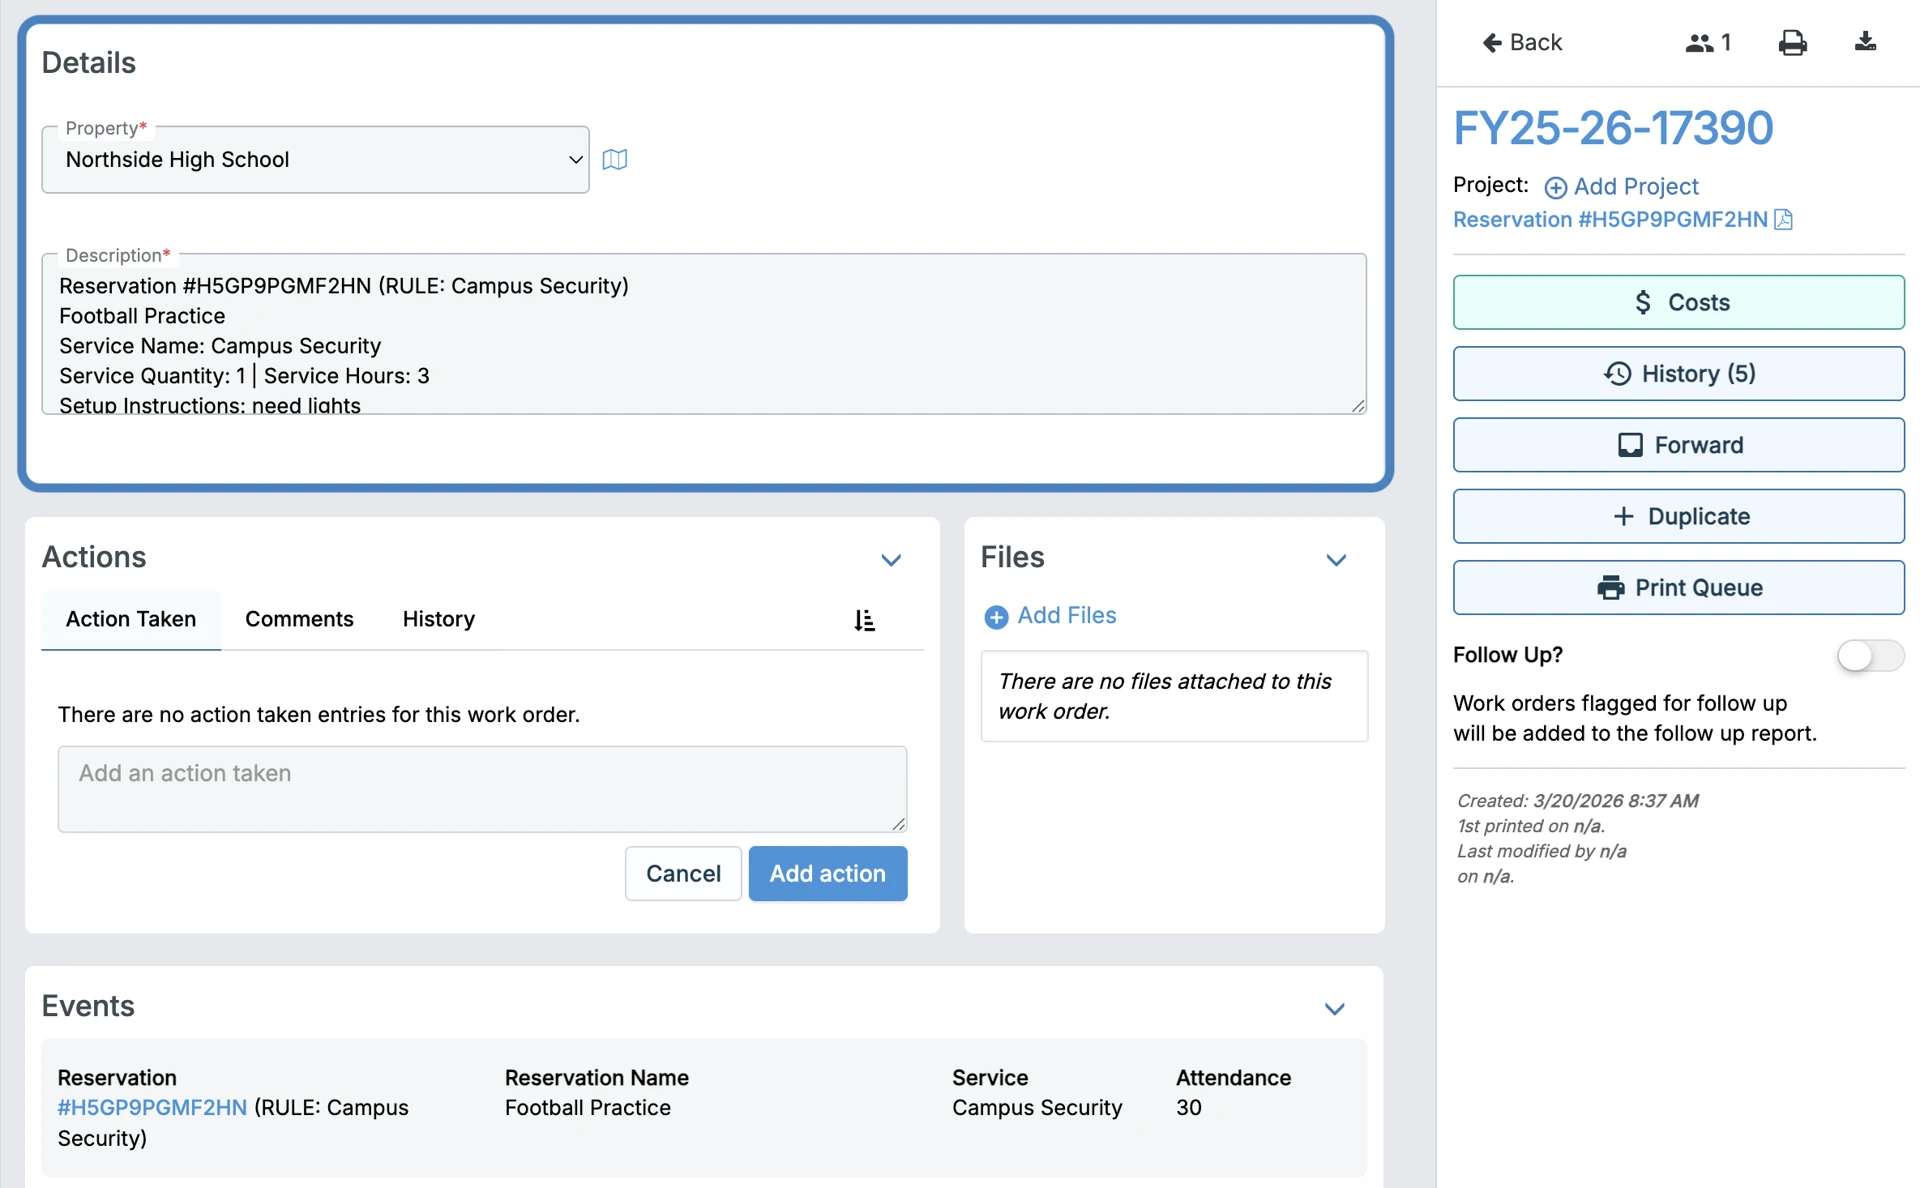This screenshot has width=1920, height=1188.
Task: Click the Add Project plus icon
Action: click(x=1555, y=188)
